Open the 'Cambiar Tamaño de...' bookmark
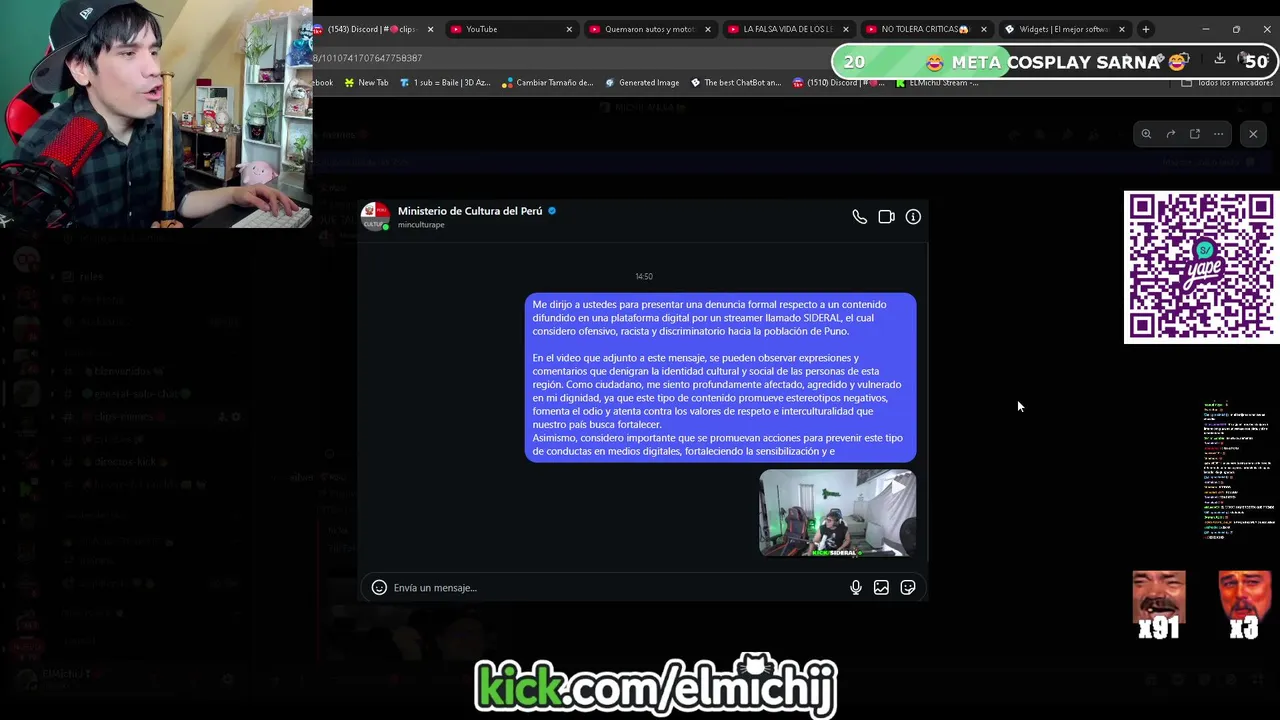 pyautogui.click(x=548, y=83)
